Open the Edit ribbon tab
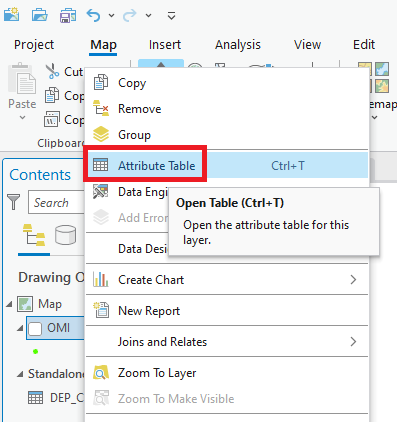 pos(364,45)
